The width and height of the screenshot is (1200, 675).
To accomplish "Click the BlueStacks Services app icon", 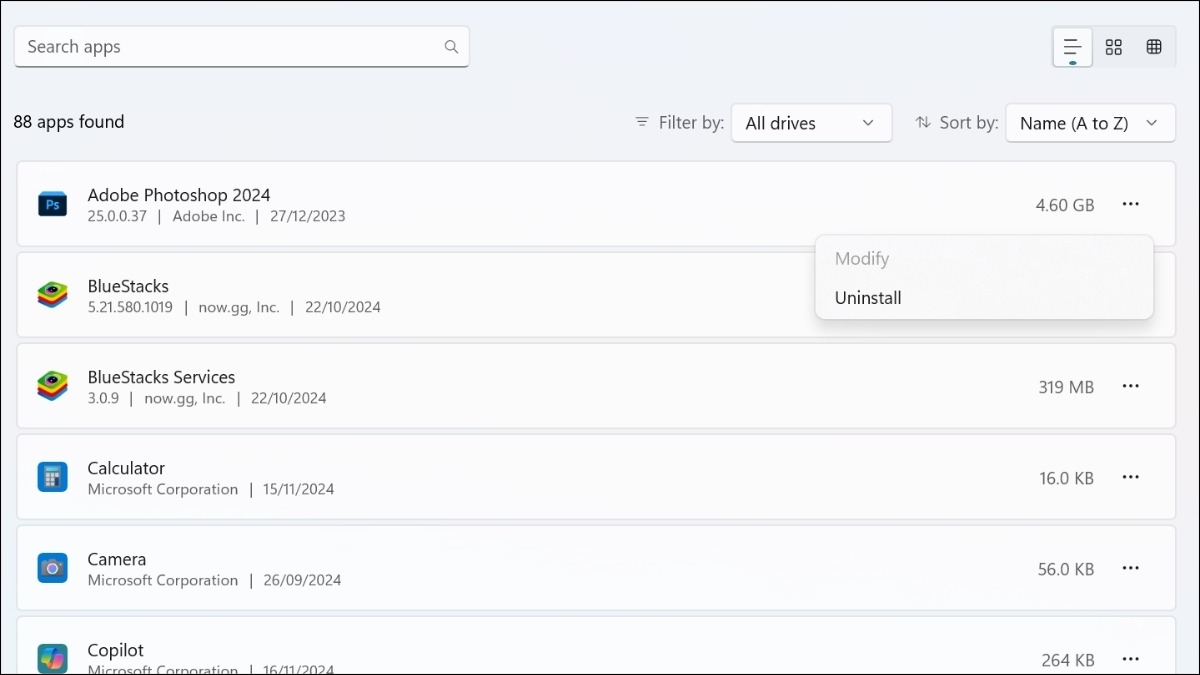I will click(x=52, y=386).
